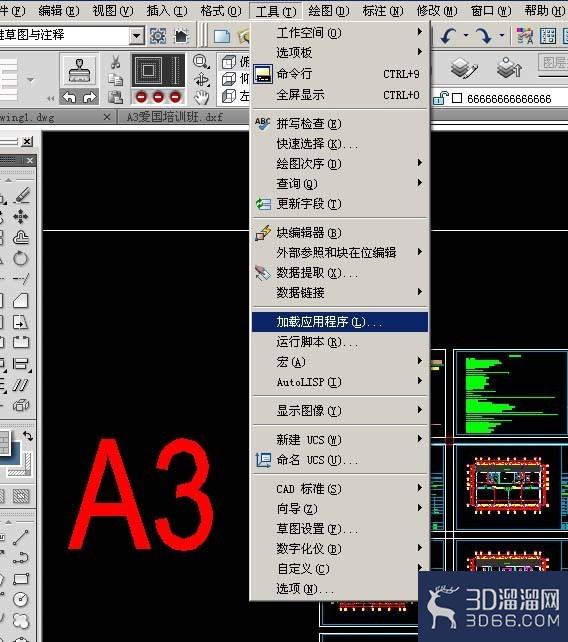
Task: Expand the AutoLISP(I) submenu
Action: point(340,382)
